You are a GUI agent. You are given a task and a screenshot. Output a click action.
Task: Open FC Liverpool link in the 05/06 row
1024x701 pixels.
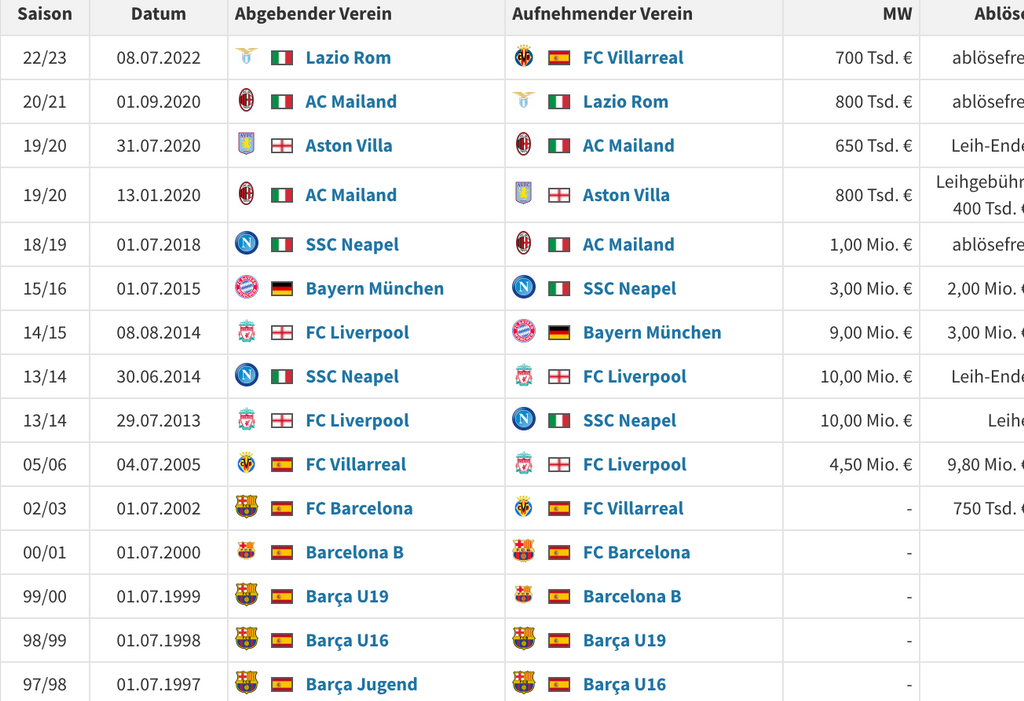(x=634, y=464)
